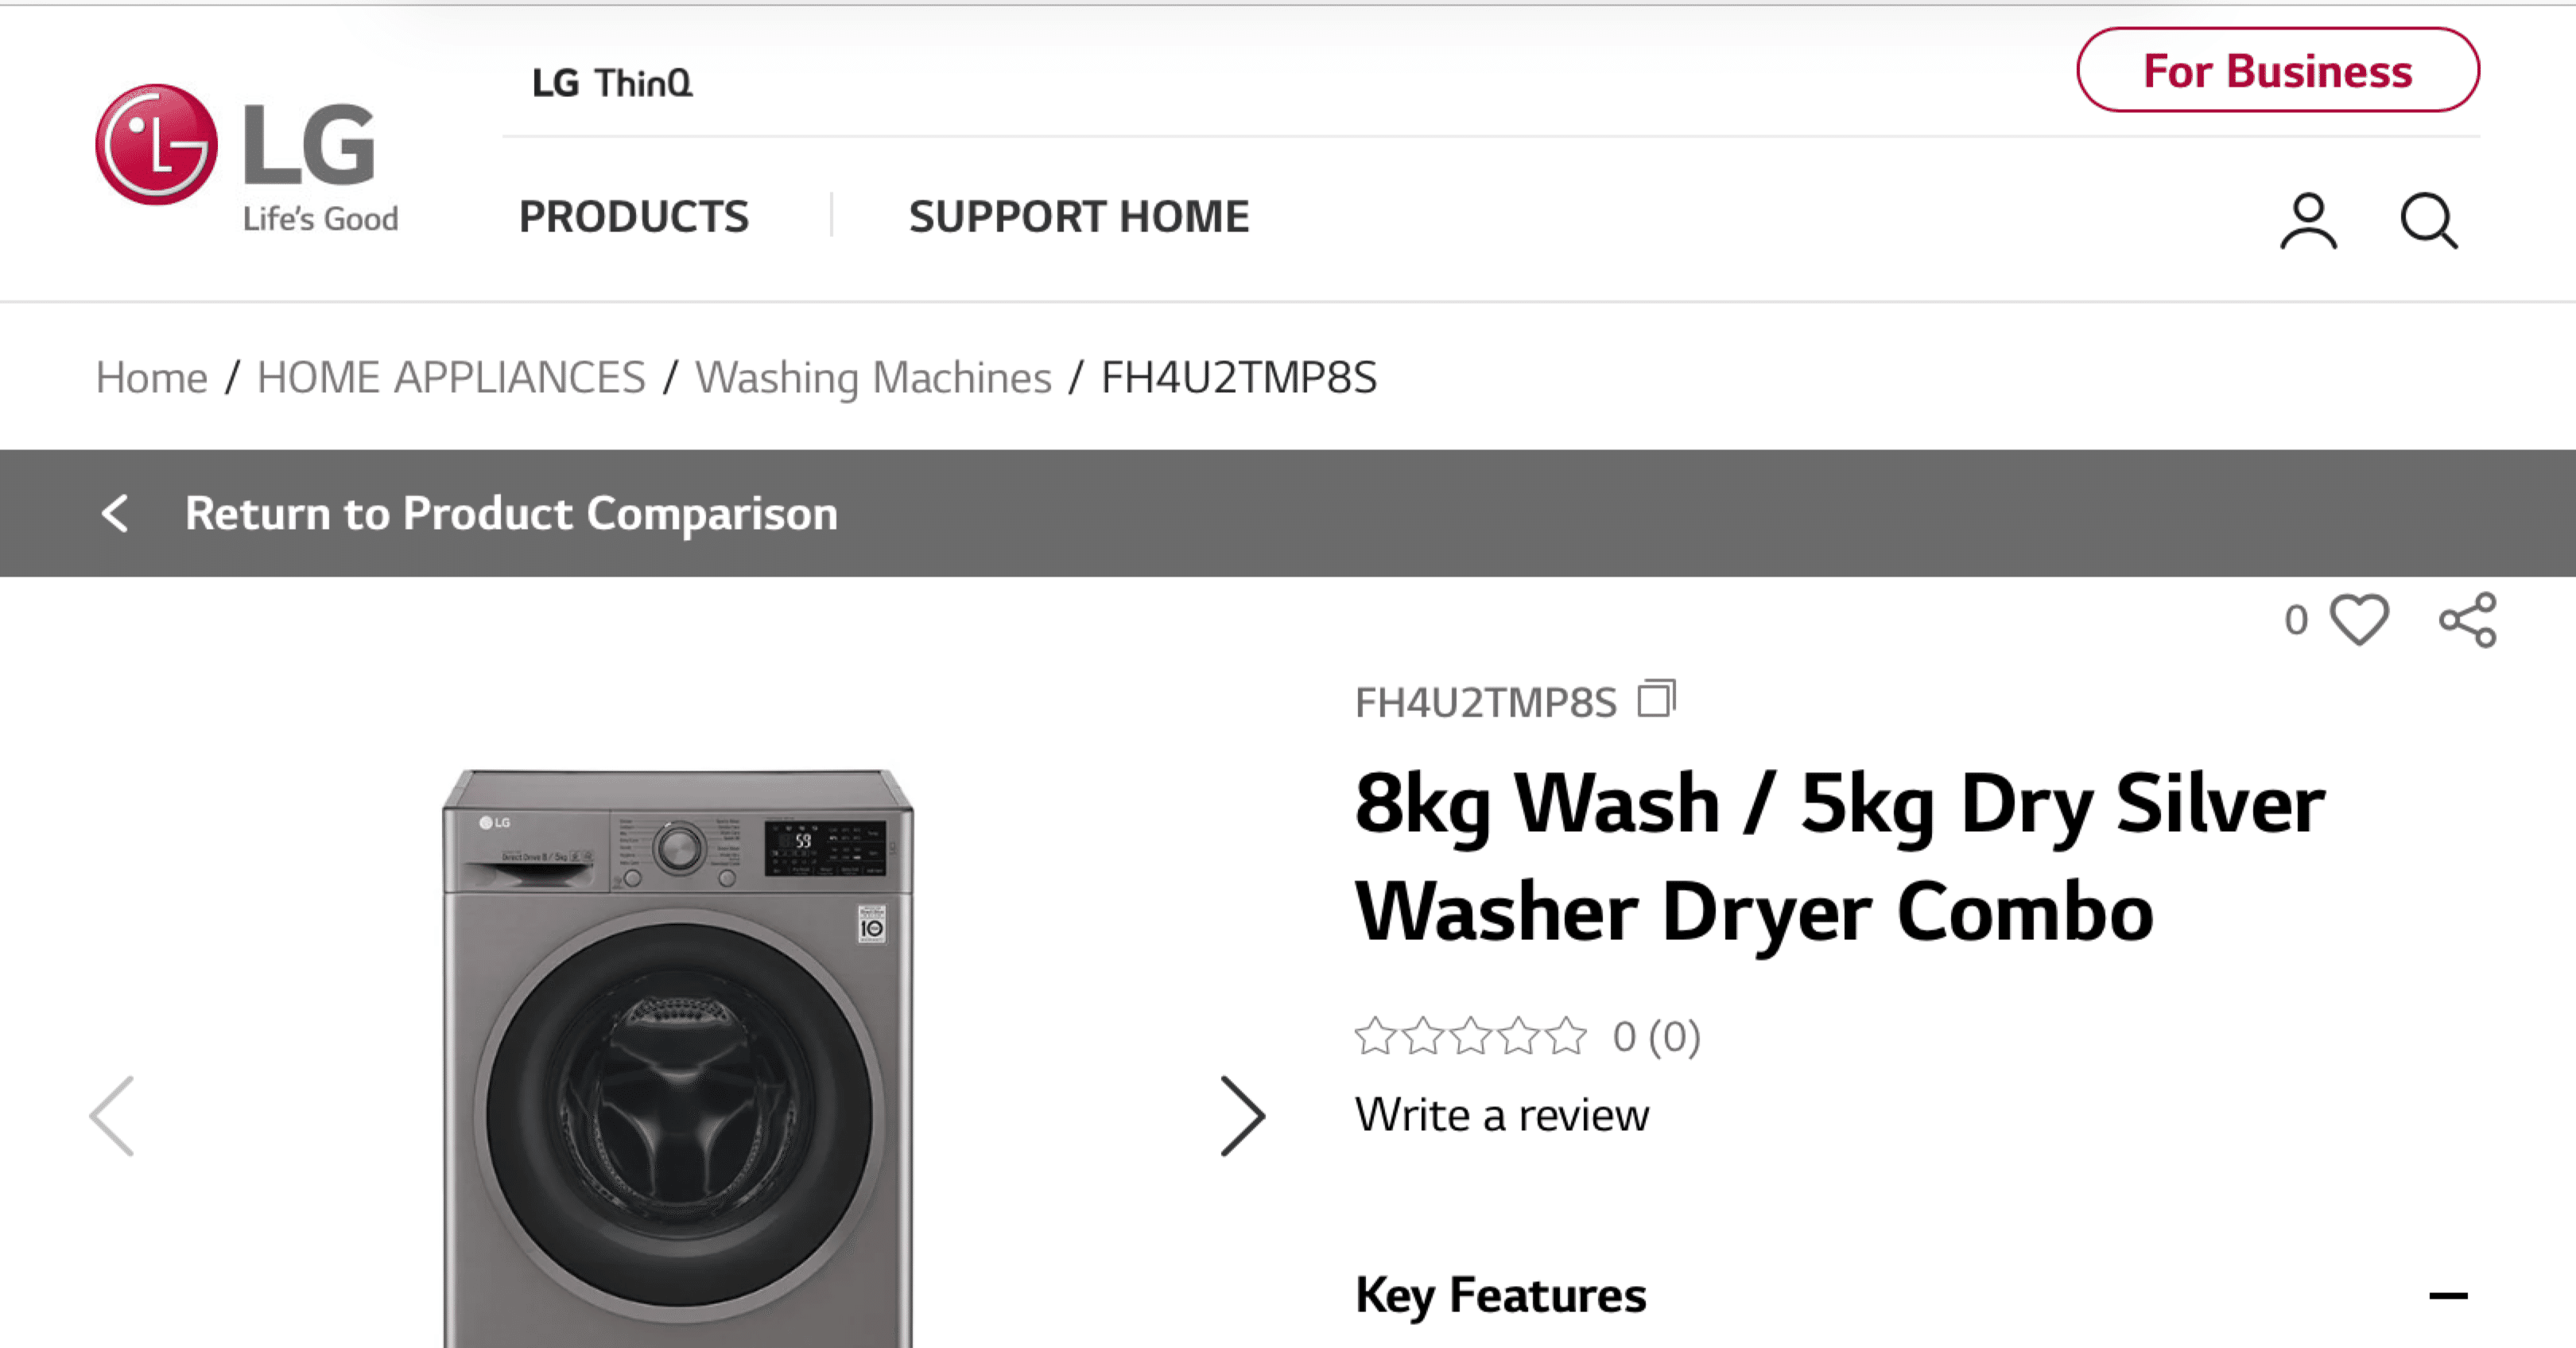Show next product image arrow

click(x=1242, y=1116)
